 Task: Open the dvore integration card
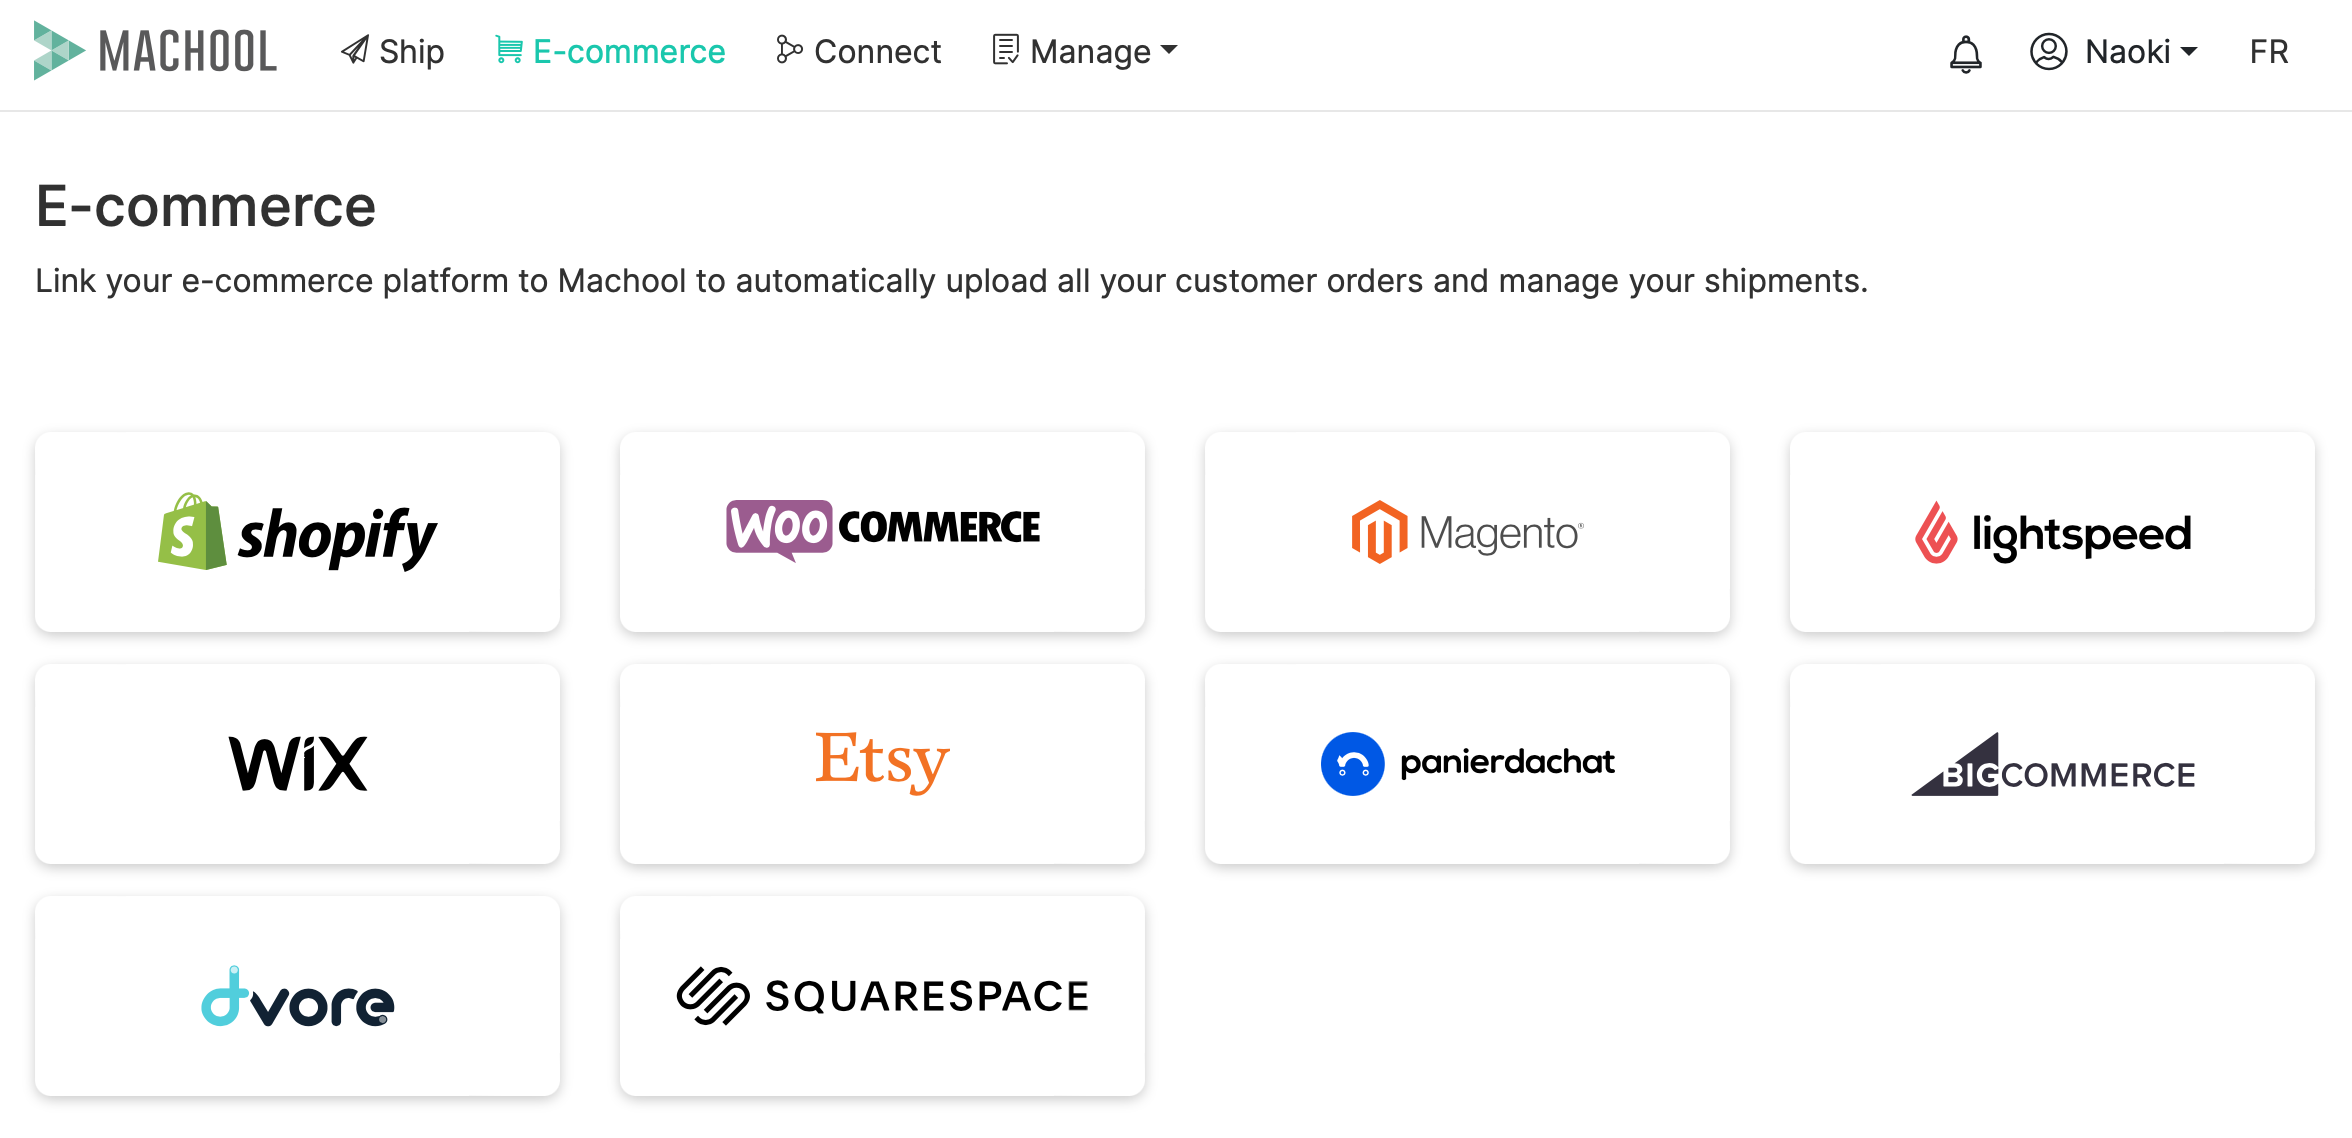tap(297, 996)
